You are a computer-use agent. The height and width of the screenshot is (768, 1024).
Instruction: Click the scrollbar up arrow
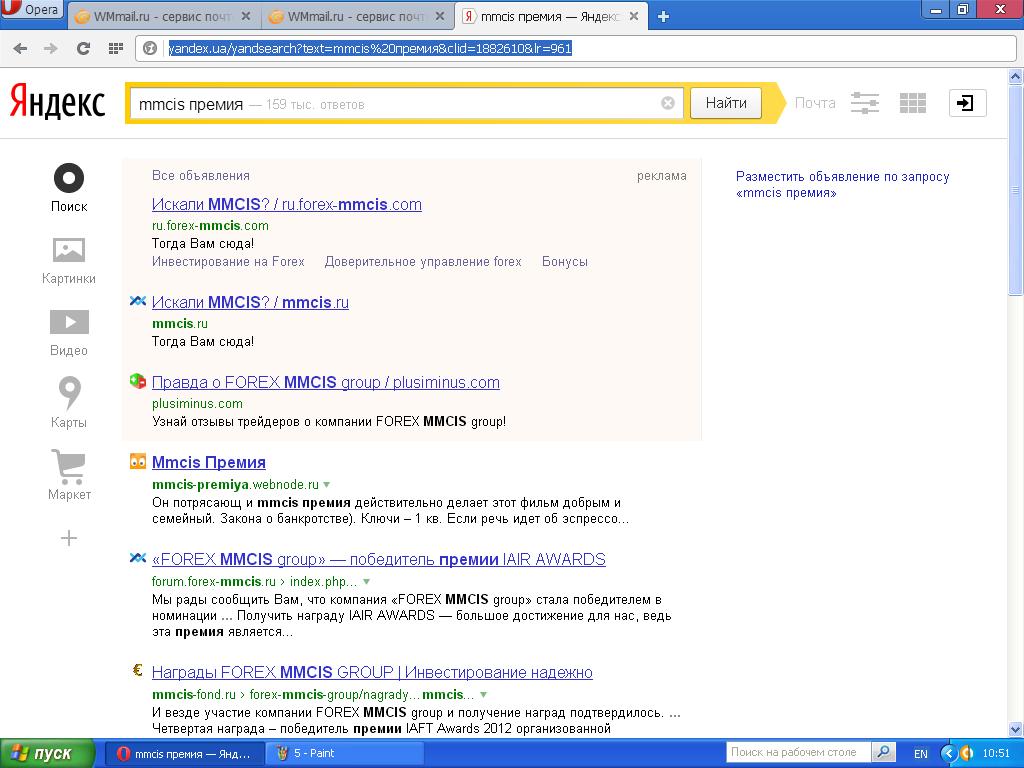[x=1016, y=76]
